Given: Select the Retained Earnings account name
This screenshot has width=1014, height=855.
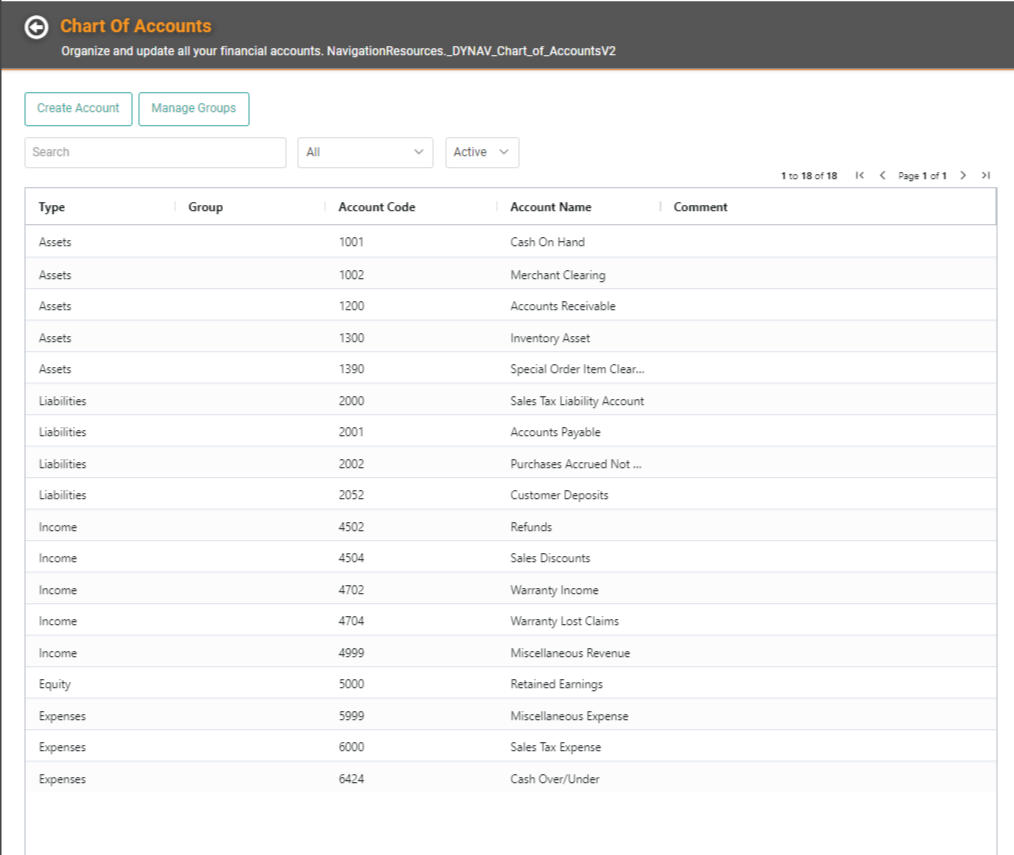Looking at the screenshot, I should tap(556, 684).
